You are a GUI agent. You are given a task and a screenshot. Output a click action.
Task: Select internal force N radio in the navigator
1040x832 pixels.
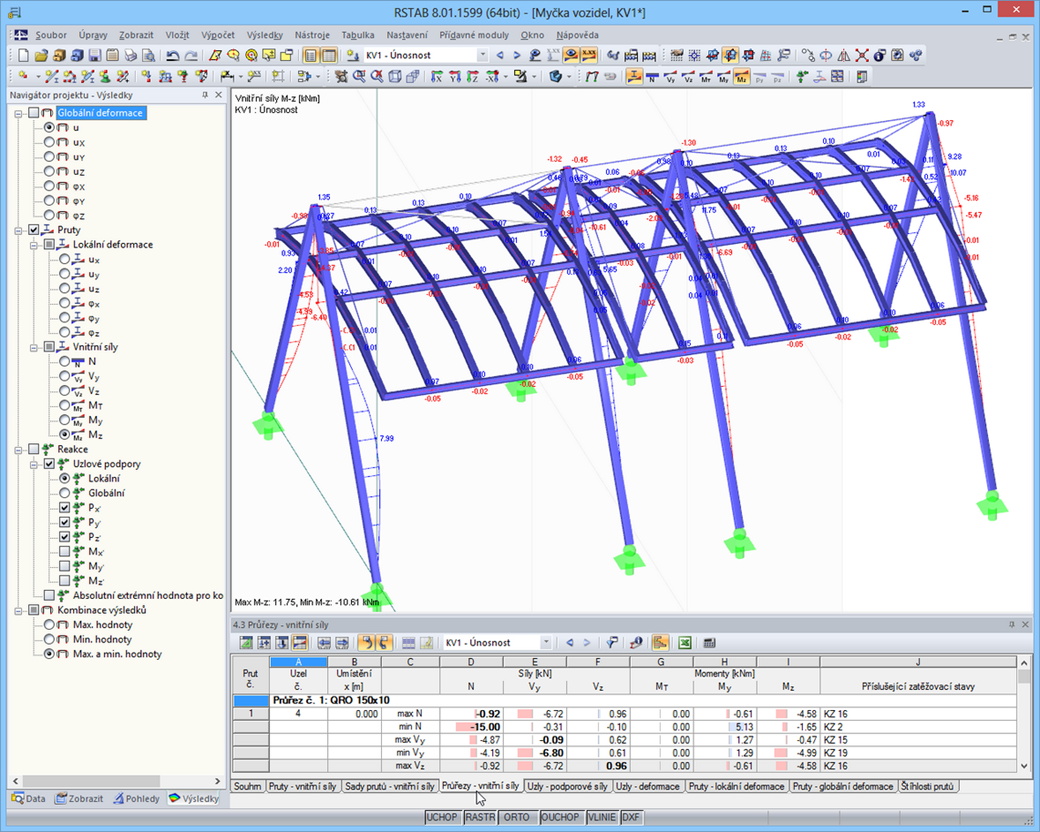(64, 362)
